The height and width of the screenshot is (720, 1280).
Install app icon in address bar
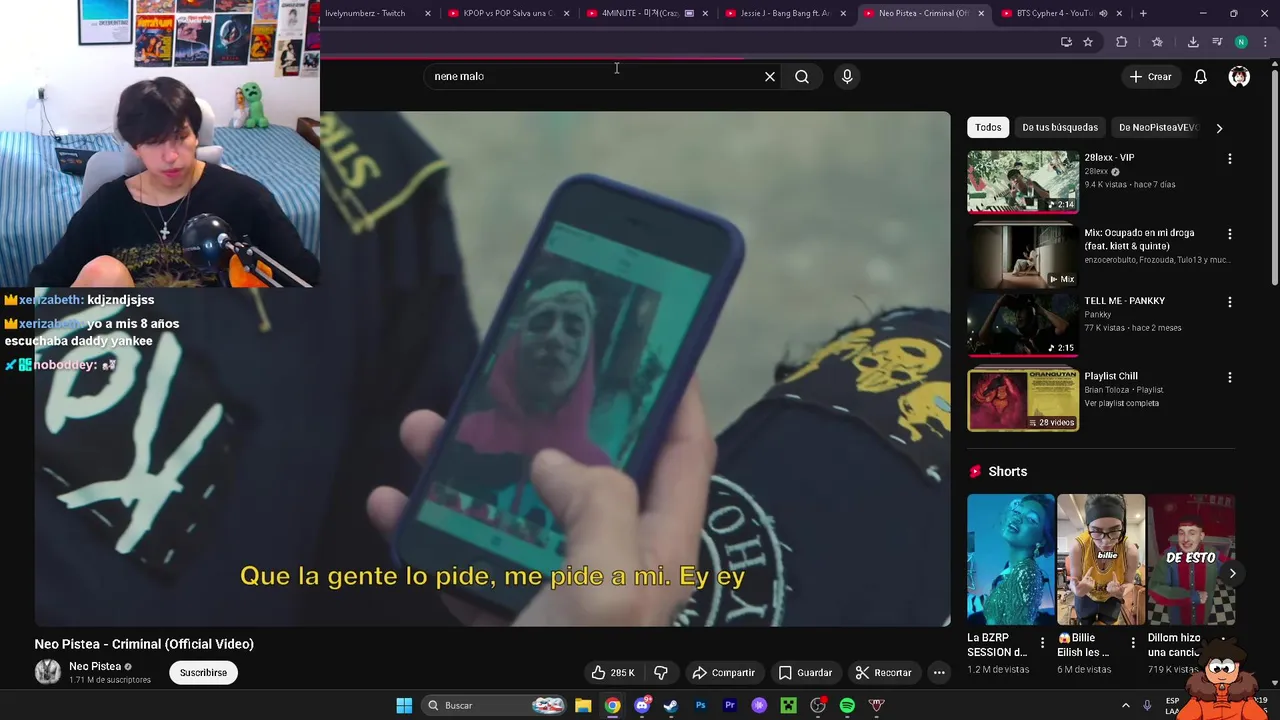[x=1066, y=42]
